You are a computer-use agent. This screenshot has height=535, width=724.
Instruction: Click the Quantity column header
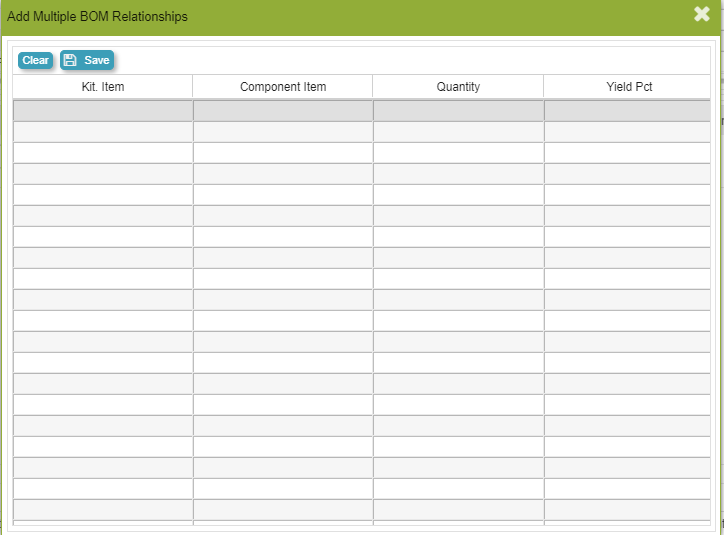(x=458, y=87)
